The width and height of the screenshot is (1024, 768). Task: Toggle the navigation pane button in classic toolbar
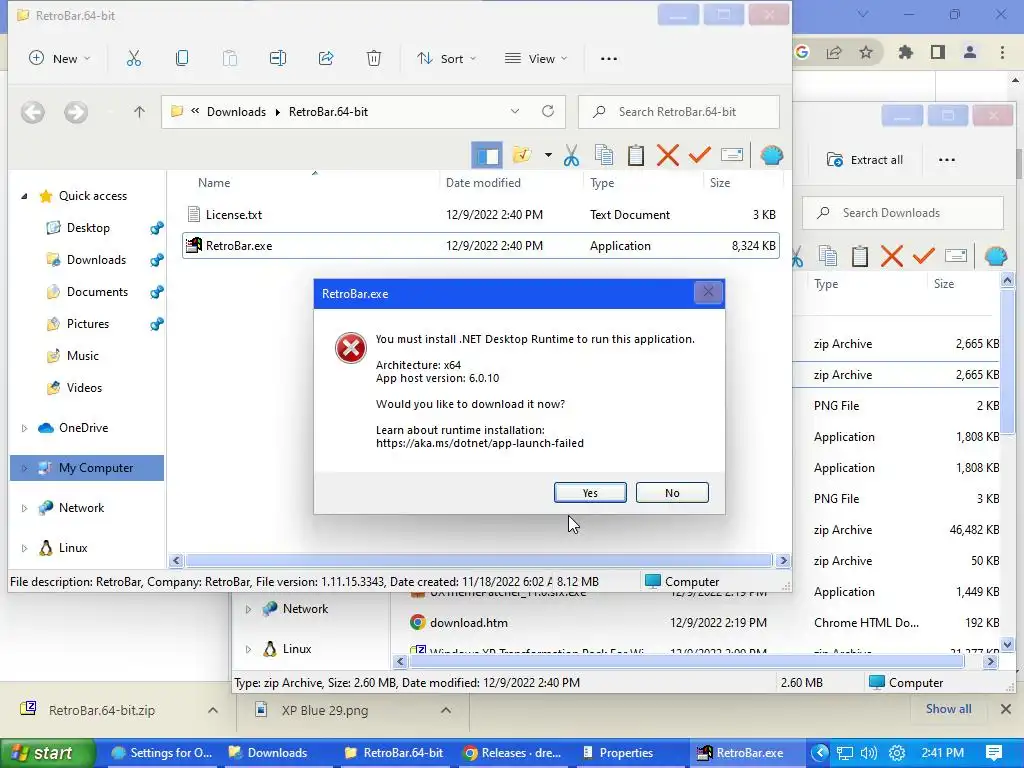pyautogui.click(x=487, y=155)
